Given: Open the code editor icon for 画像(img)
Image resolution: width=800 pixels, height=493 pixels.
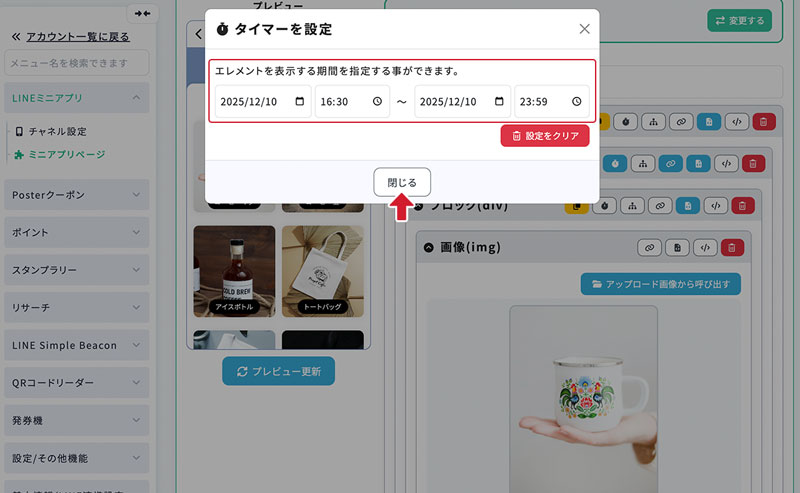Looking at the screenshot, I should [706, 247].
